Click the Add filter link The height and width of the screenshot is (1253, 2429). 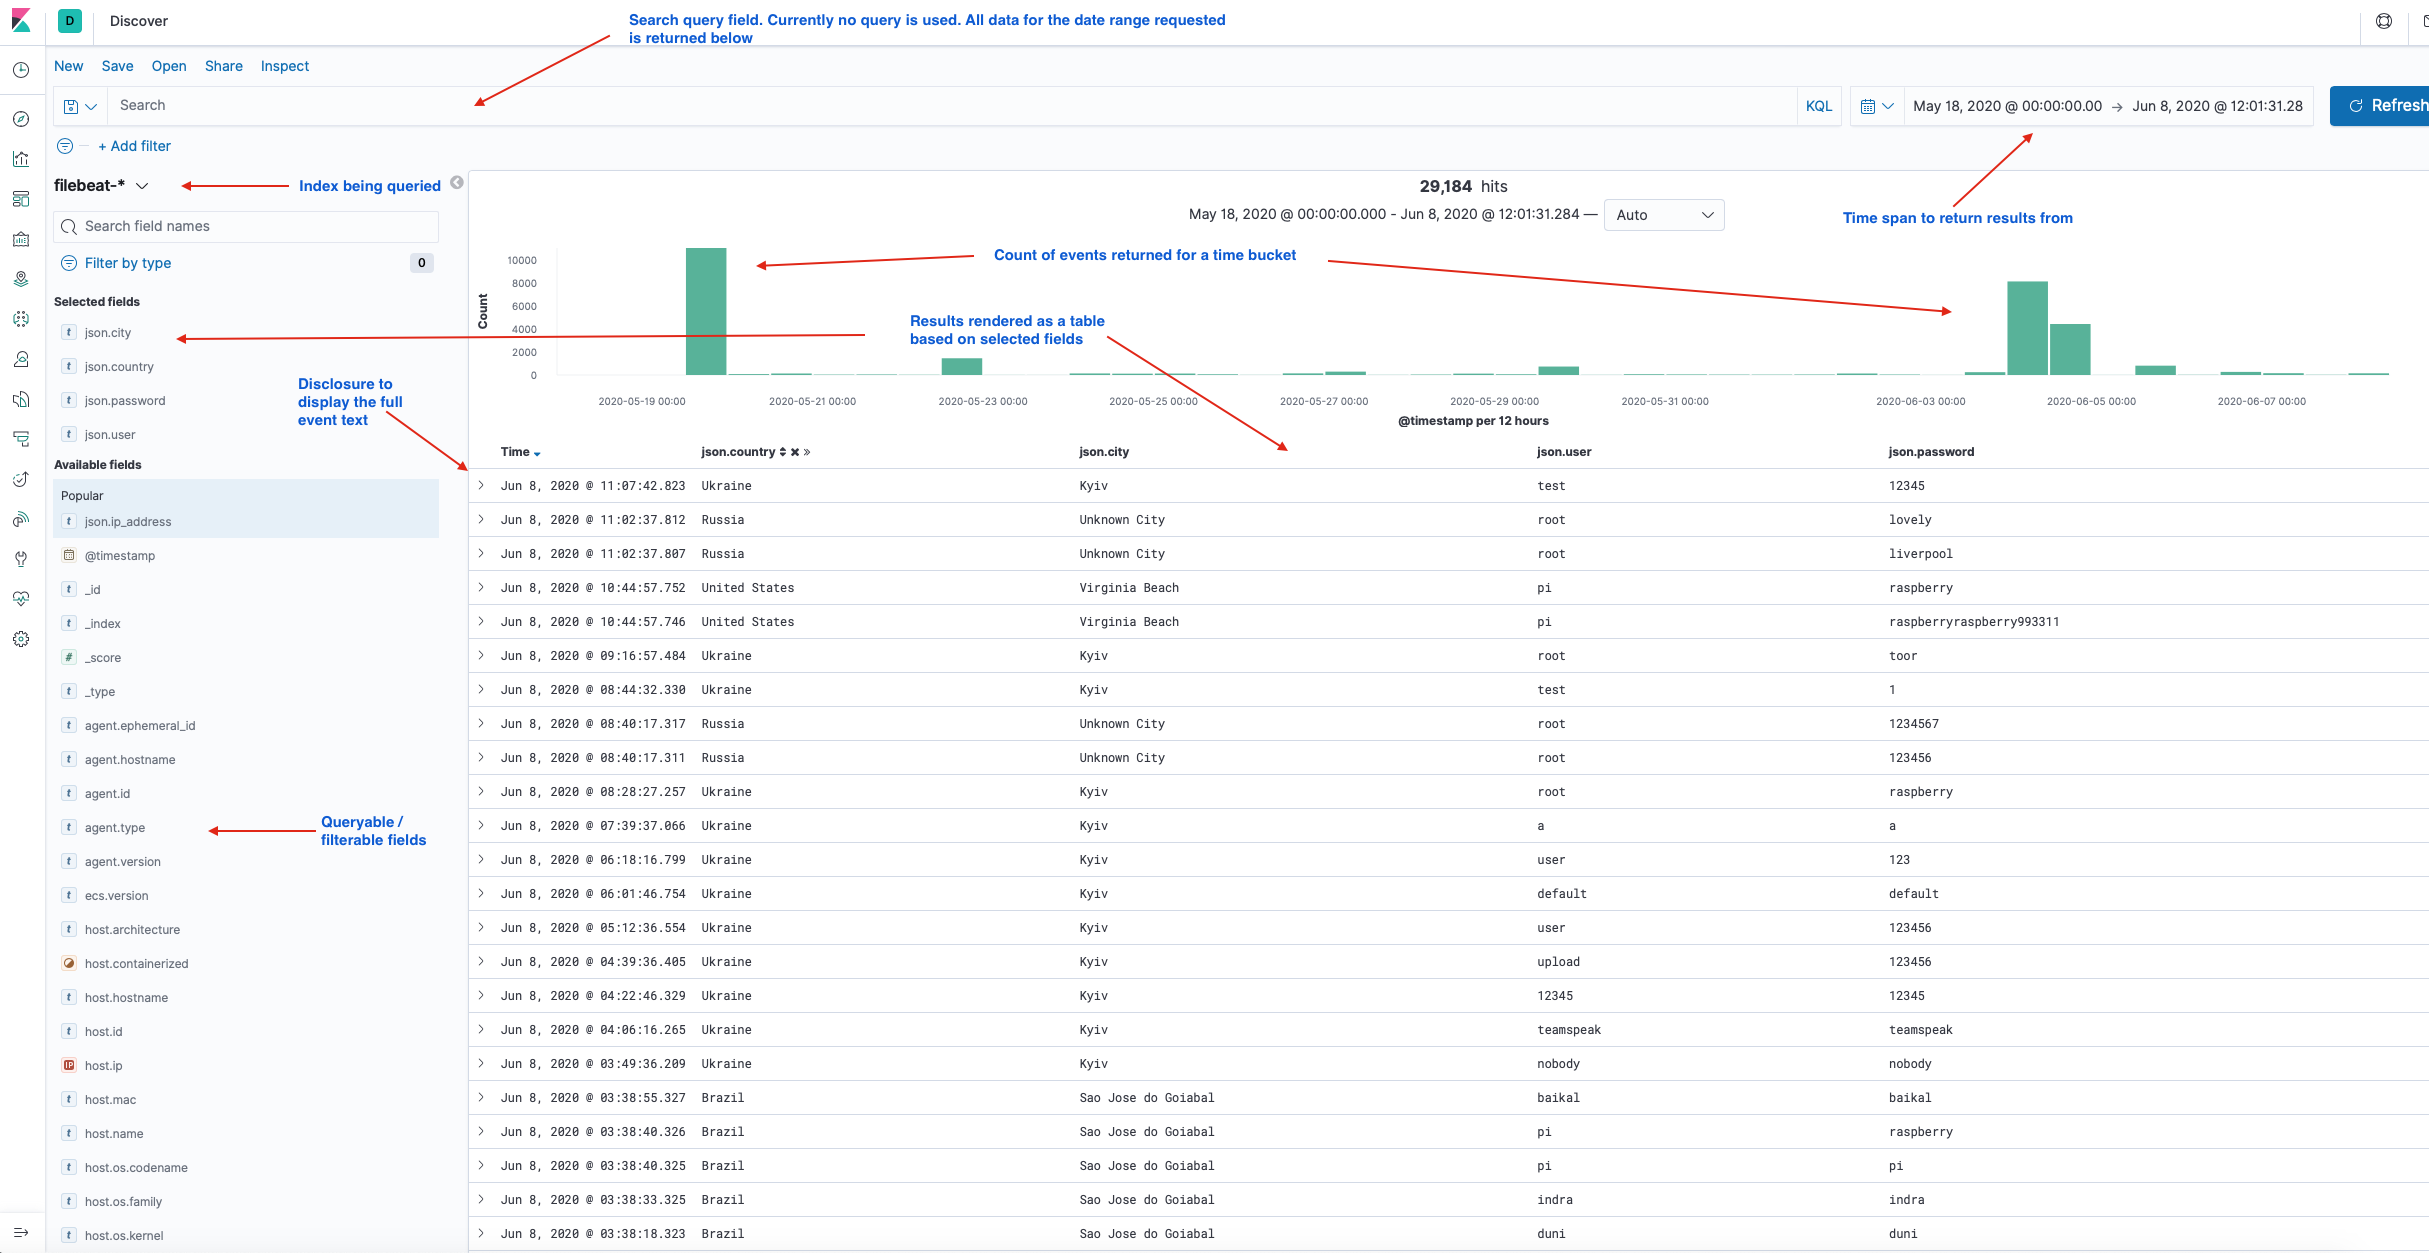(134, 146)
